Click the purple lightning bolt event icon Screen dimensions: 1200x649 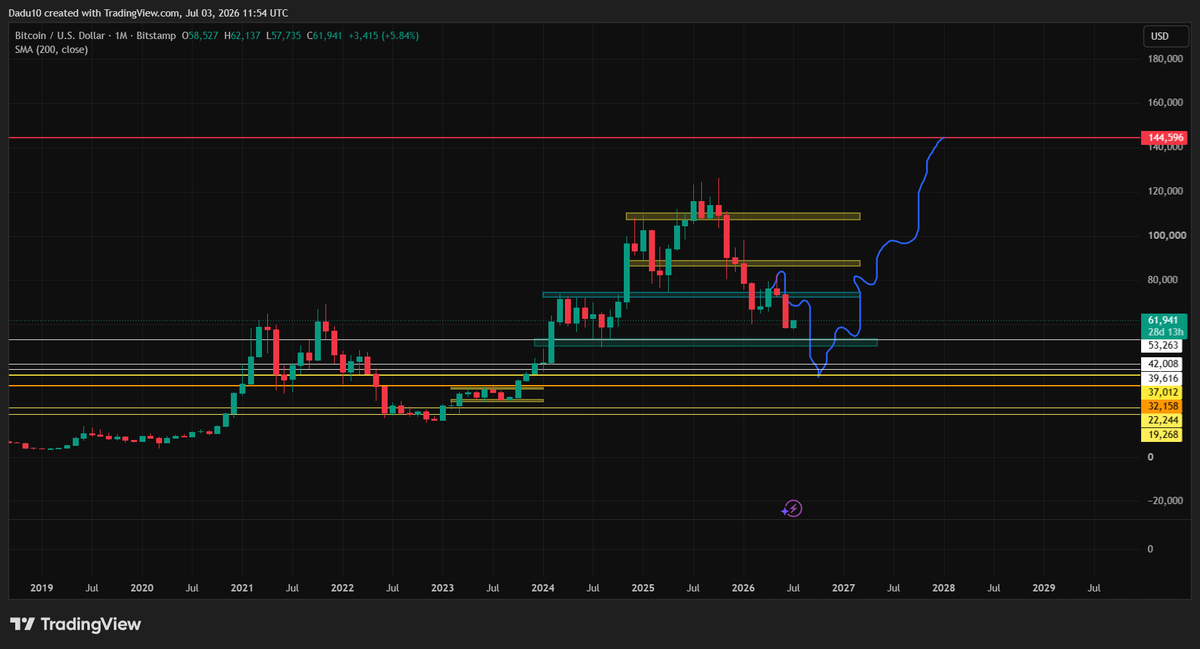click(792, 508)
